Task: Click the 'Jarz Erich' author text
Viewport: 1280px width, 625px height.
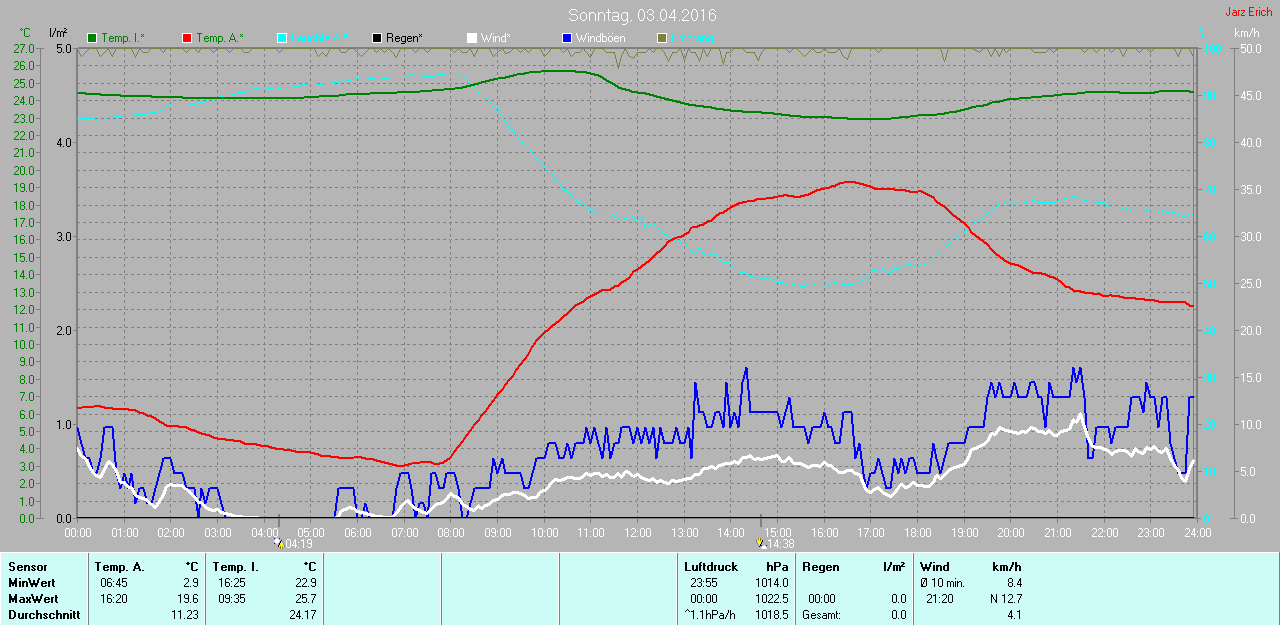Action: [1249, 12]
